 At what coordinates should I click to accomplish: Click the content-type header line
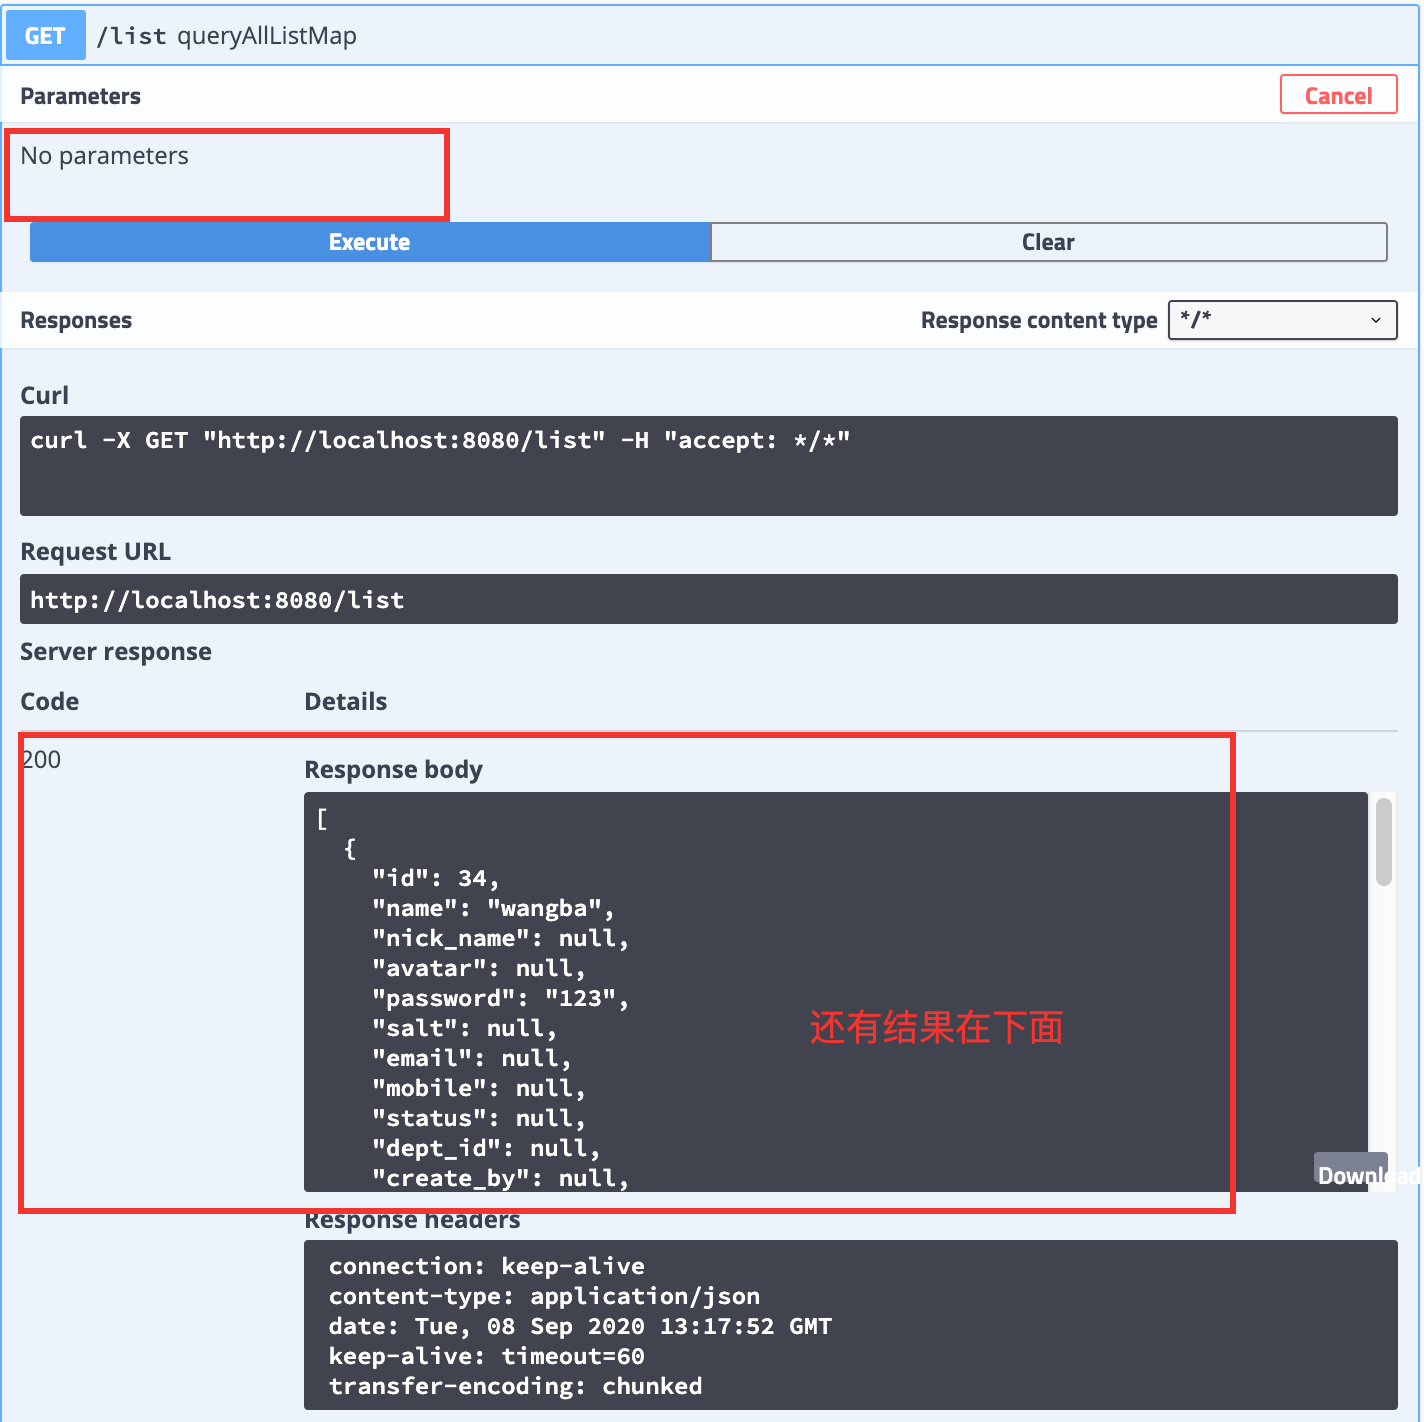544,1296
